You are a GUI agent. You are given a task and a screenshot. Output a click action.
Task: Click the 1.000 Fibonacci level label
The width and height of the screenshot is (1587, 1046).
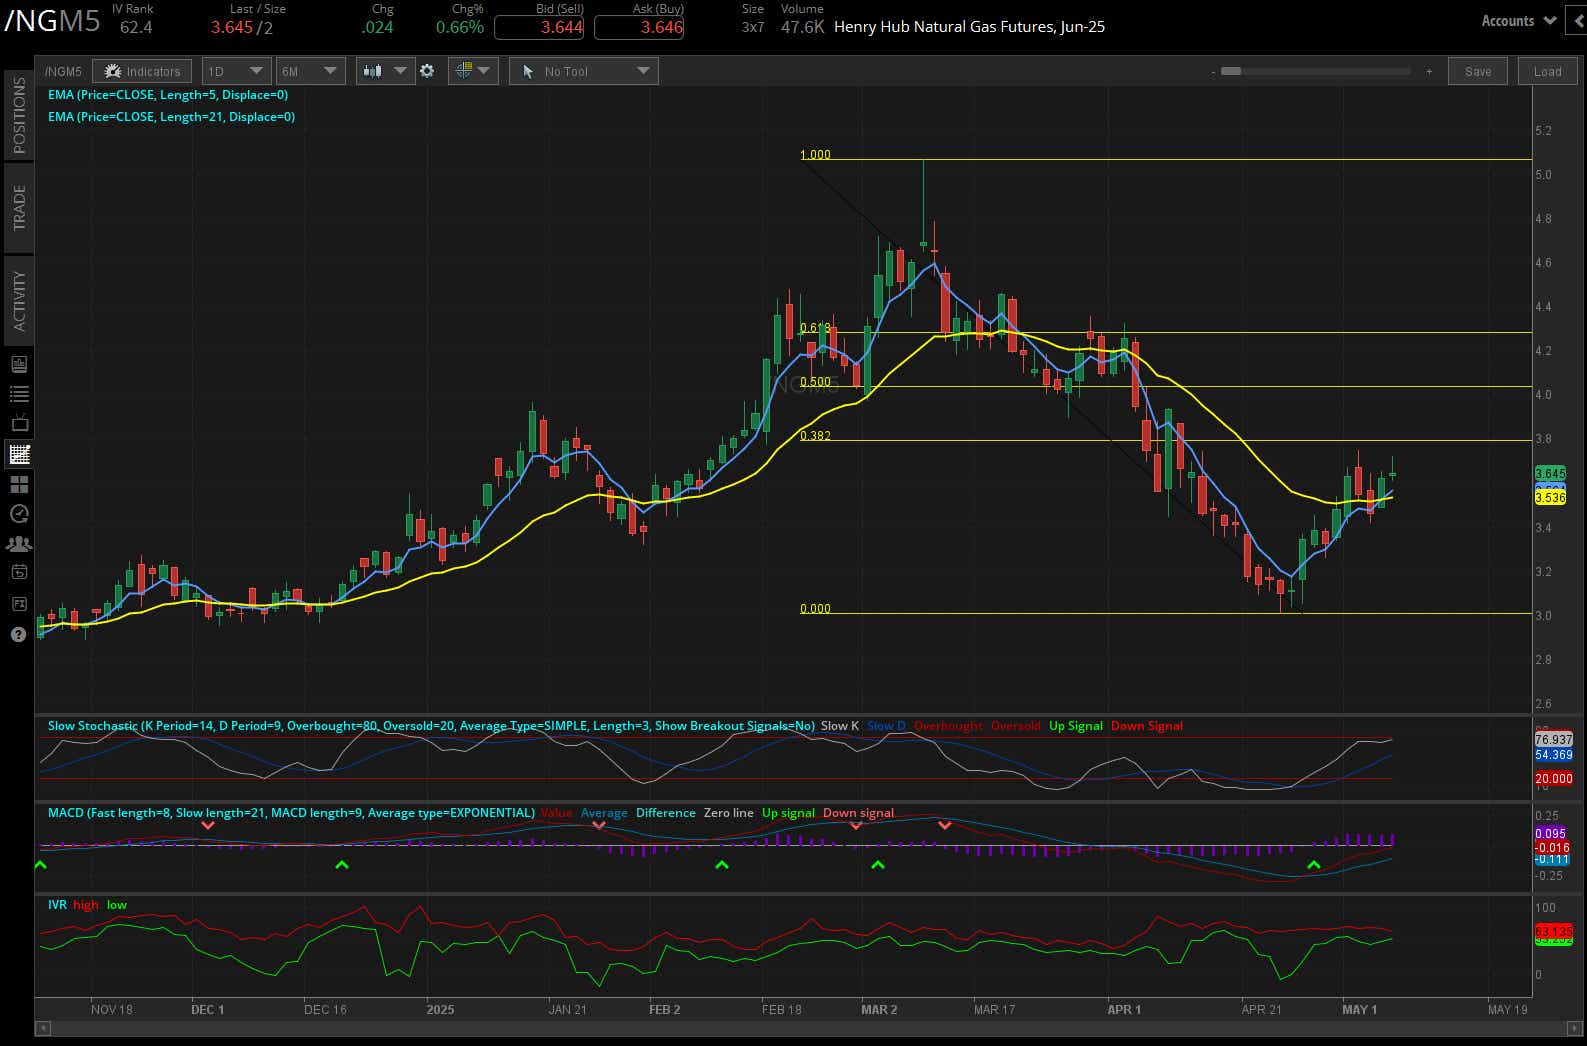click(815, 155)
